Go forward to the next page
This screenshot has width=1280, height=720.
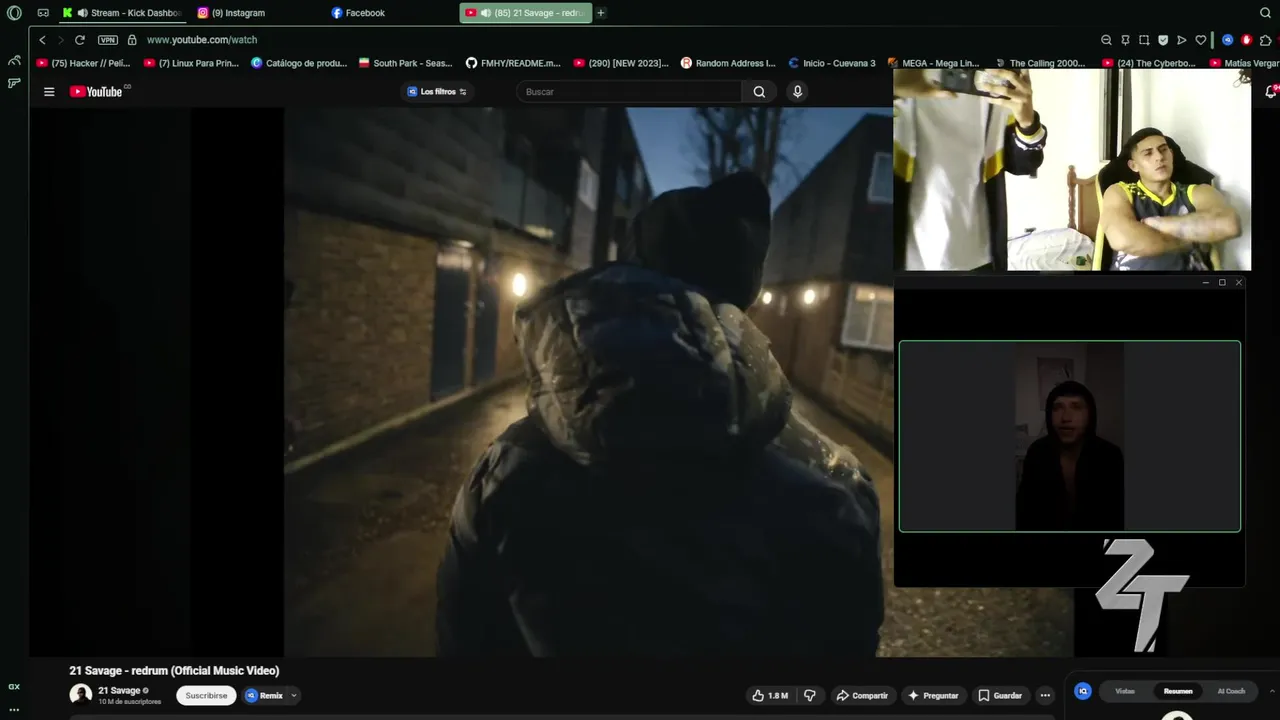pyautogui.click(x=60, y=40)
